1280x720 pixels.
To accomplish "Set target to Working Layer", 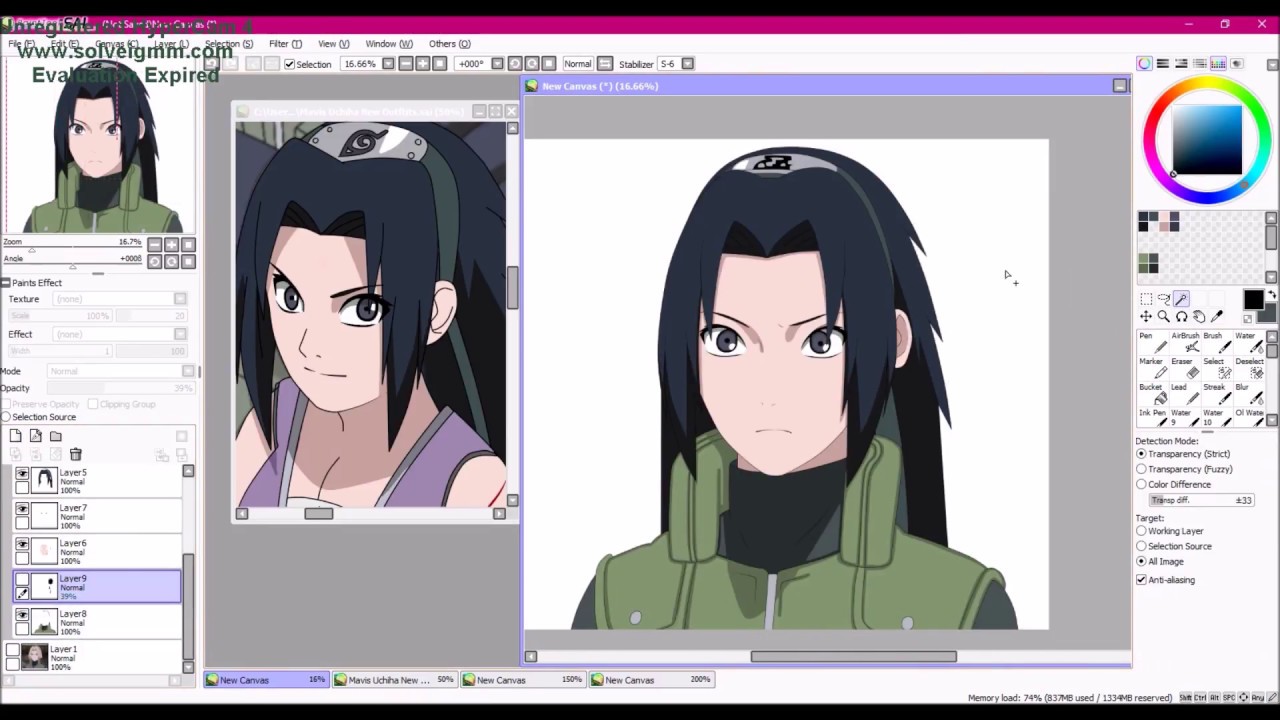I will pyautogui.click(x=1141, y=531).
